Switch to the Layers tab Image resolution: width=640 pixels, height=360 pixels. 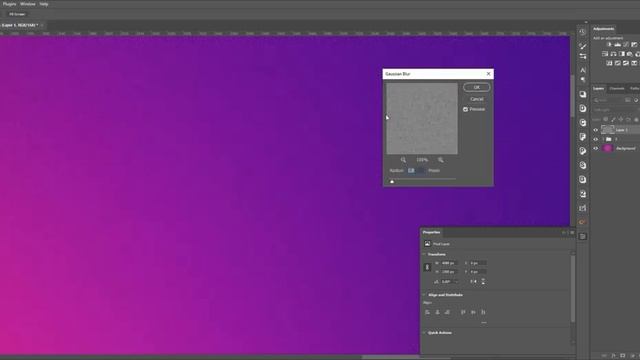click(x=598, y=89)
